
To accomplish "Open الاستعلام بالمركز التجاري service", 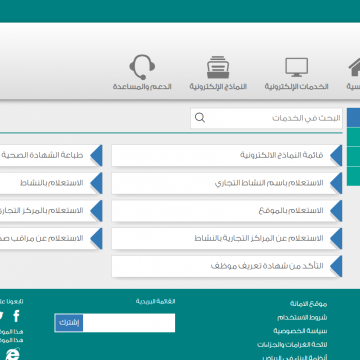I will click(51, 211).
